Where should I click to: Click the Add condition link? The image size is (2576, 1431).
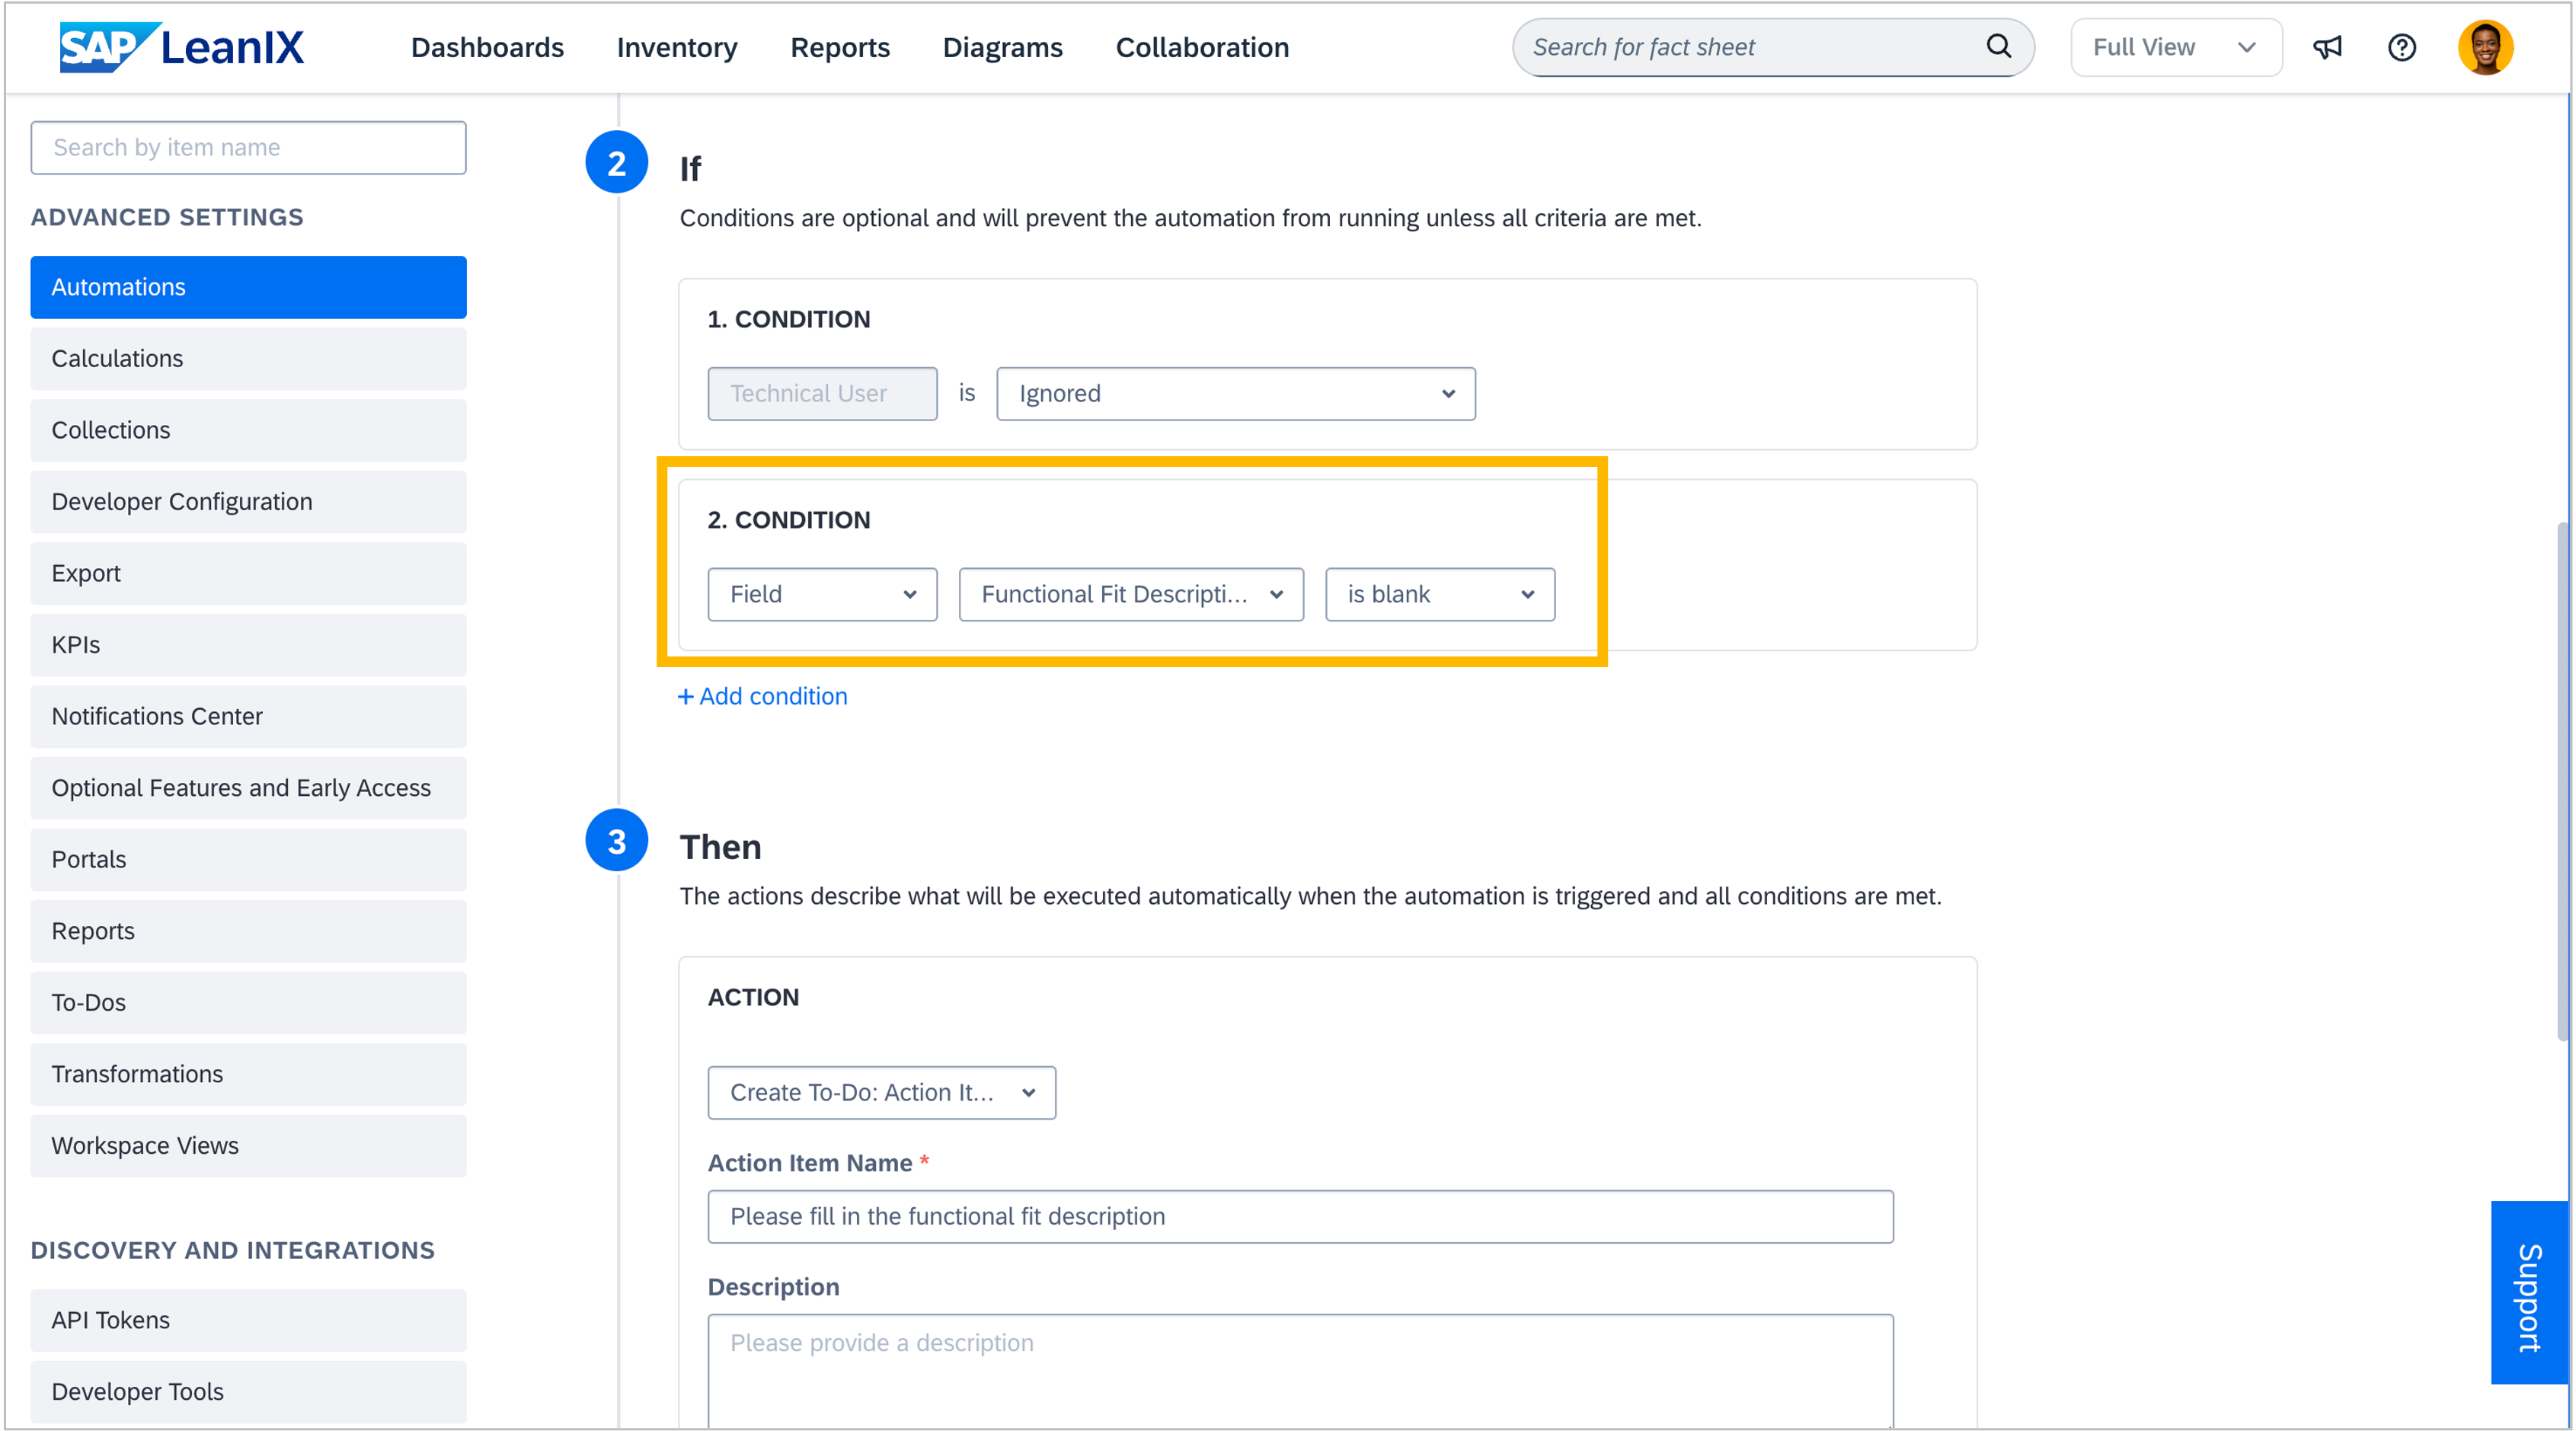(763, 696)
